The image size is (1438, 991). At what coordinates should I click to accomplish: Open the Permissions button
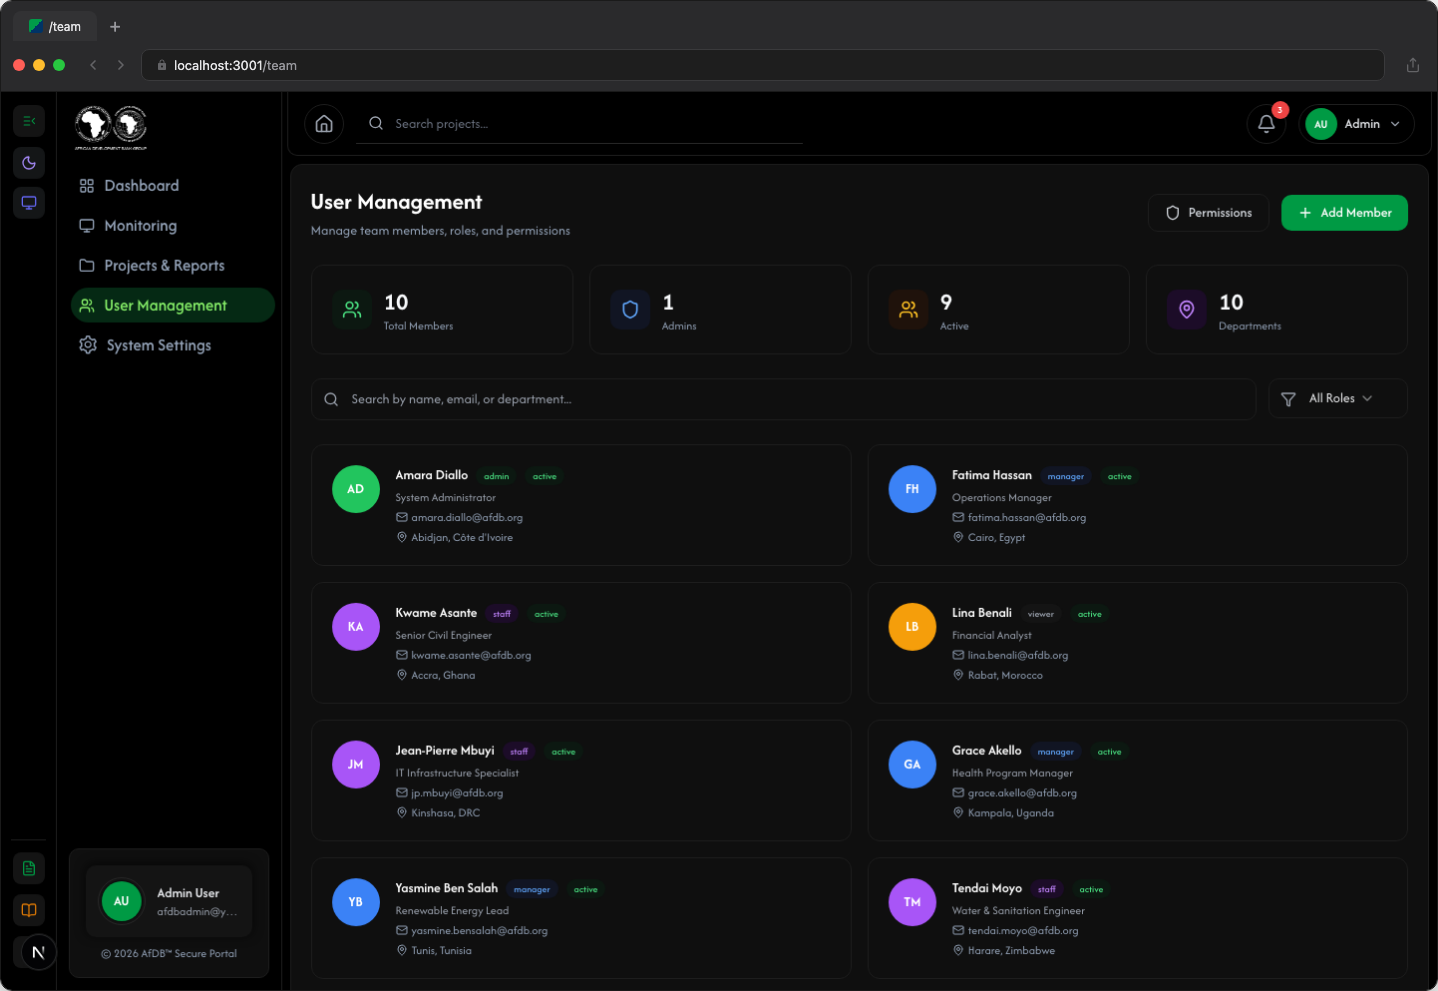[x=1209, y=213]
